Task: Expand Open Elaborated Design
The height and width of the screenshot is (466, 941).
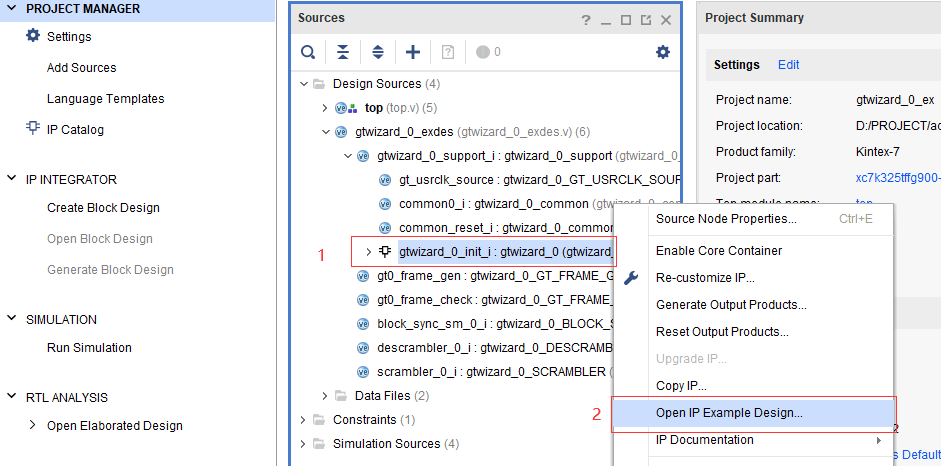Action: (33, 425)
